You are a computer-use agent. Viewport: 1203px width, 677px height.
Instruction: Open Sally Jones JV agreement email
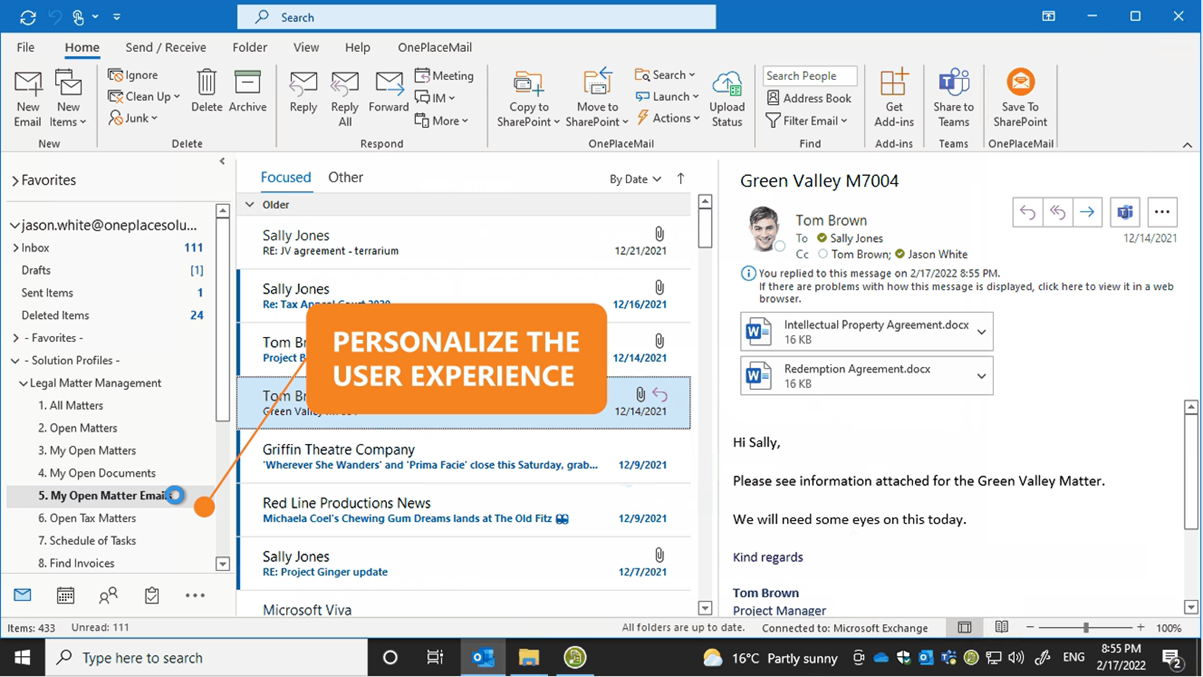(464, 242)
